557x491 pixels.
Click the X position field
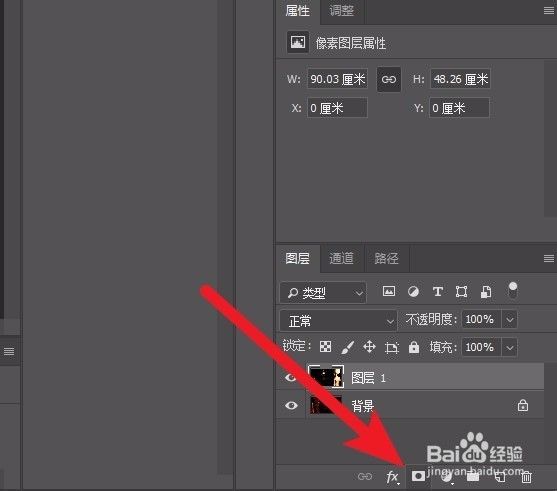click(x=337, y=108)
